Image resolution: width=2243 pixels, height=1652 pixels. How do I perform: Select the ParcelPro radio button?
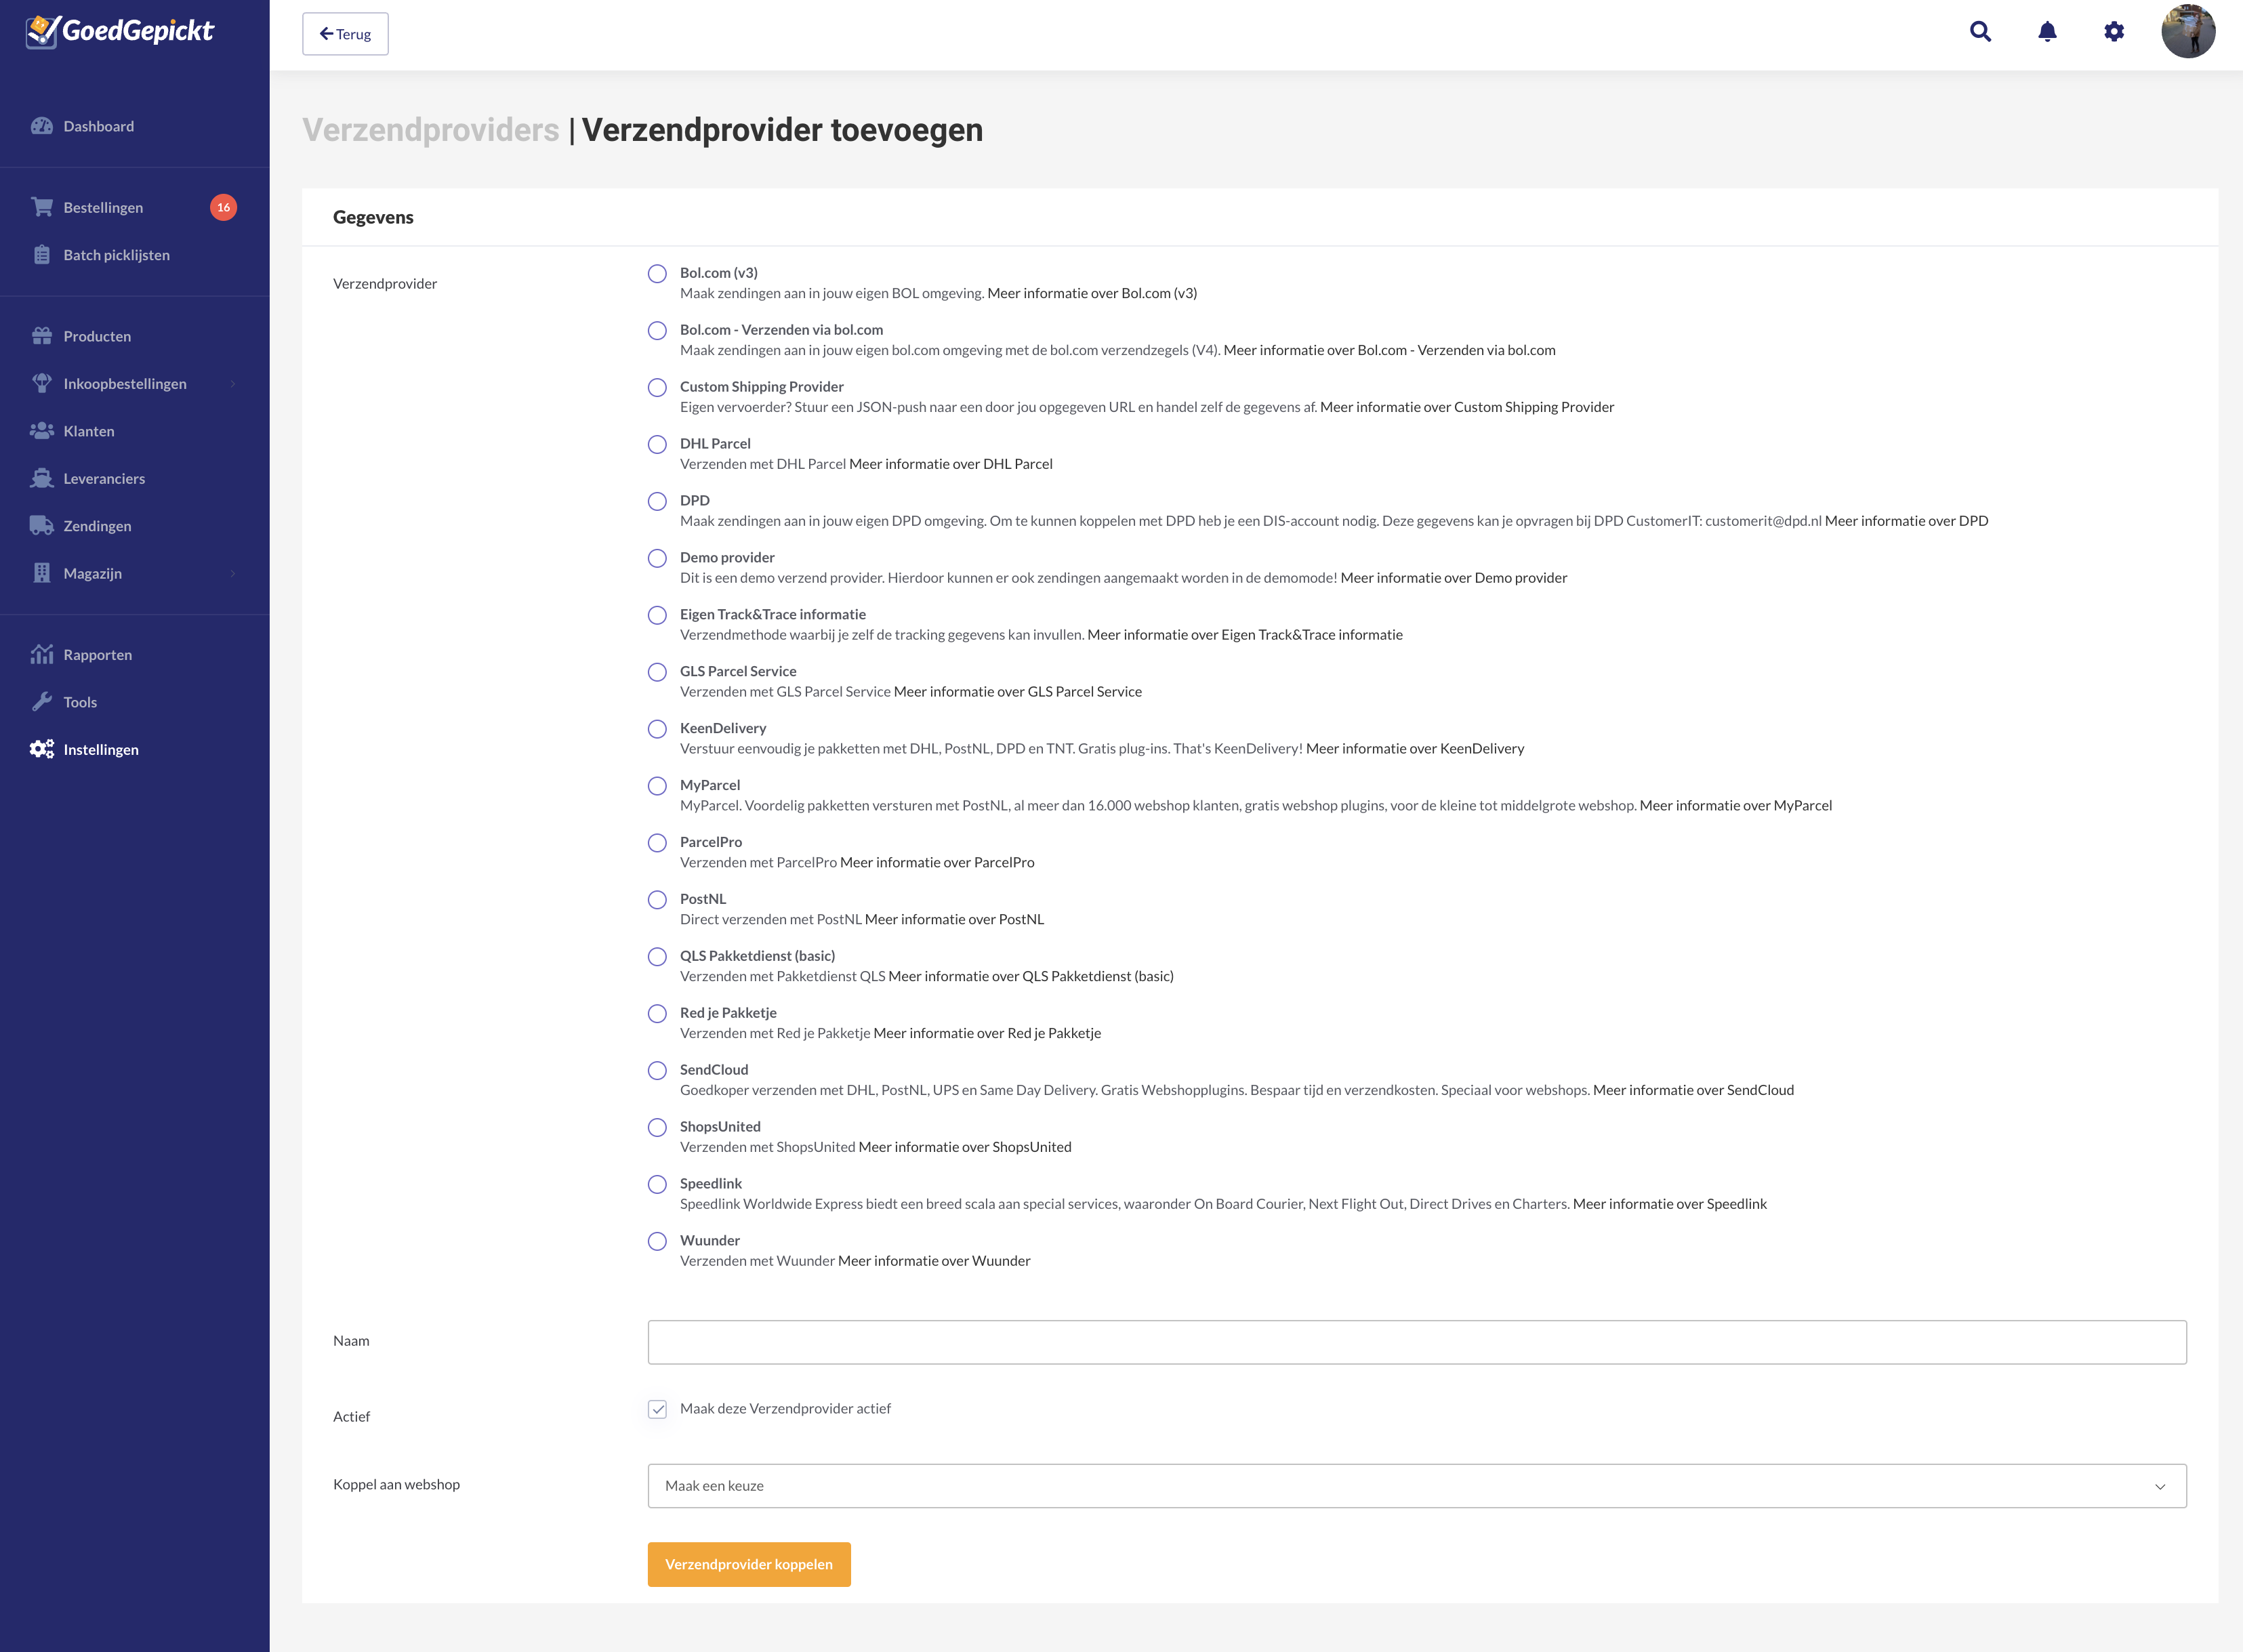point(657,843)
